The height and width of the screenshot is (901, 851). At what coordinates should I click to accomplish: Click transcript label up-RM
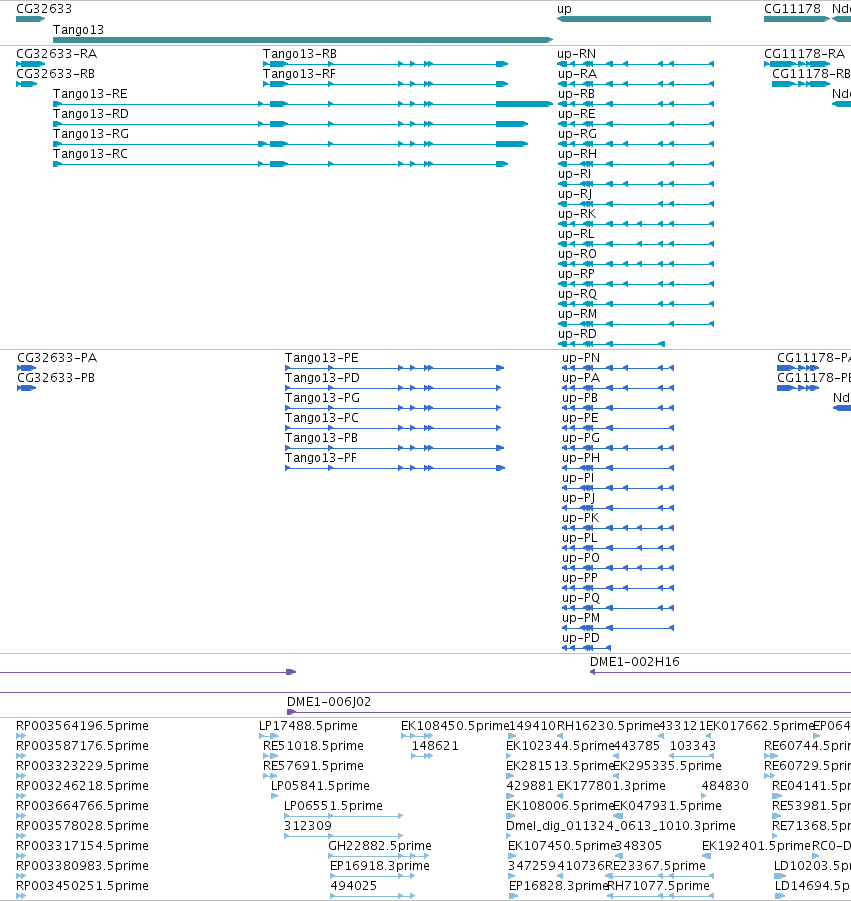click(x=577, y=314)
